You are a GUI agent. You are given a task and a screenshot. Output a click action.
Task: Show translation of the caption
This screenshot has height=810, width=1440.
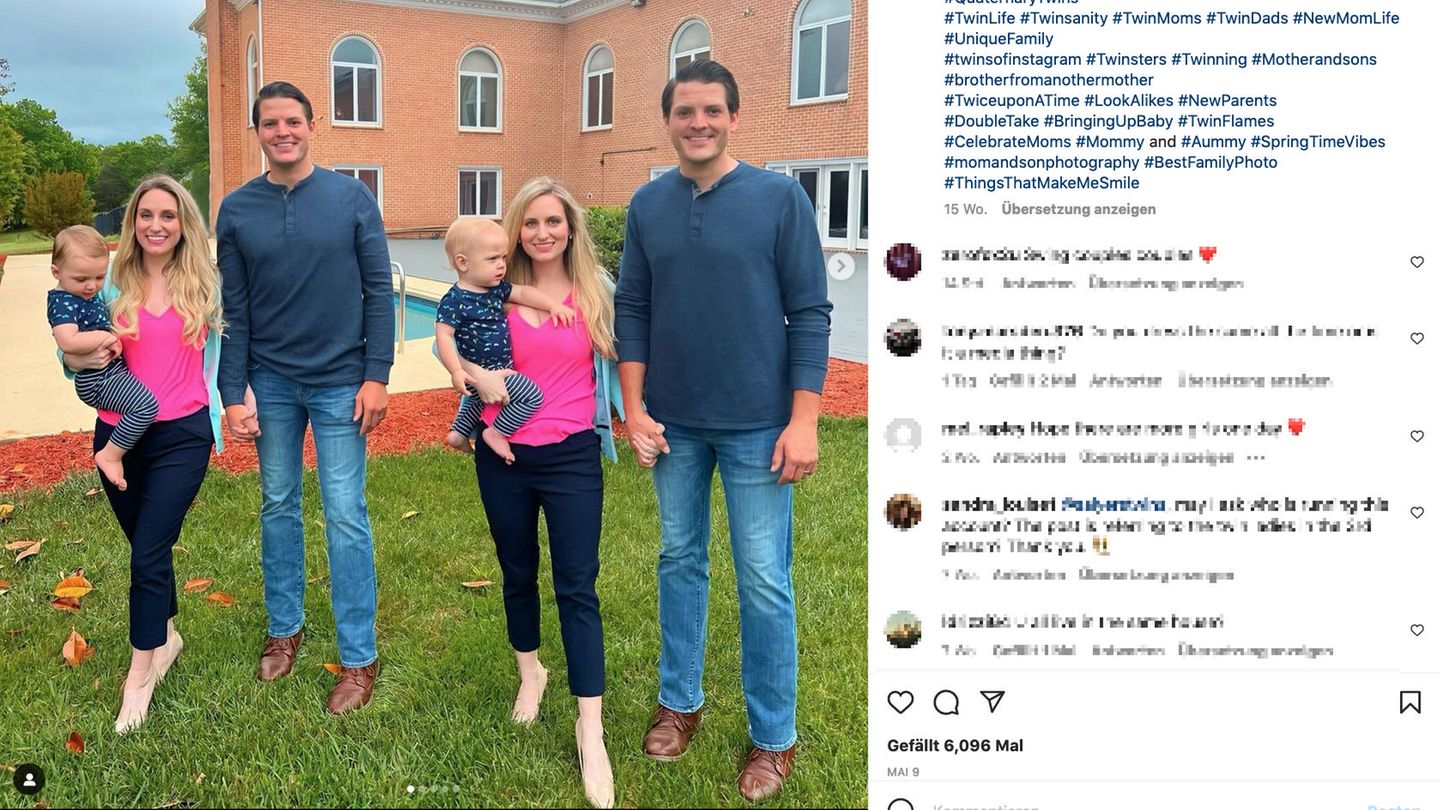(1078, 209)
